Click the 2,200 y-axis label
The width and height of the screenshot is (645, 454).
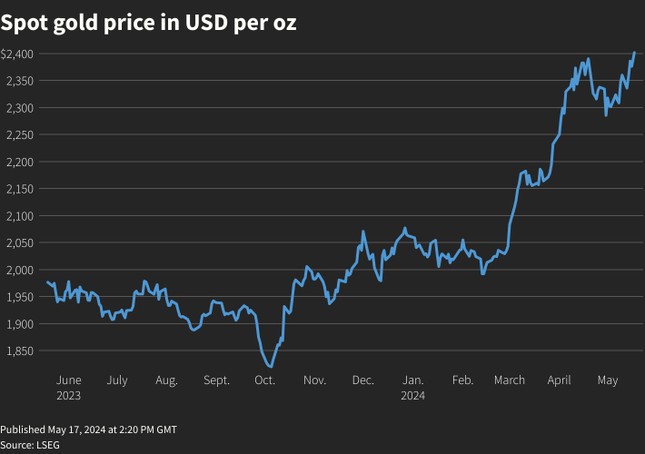pyautogui.click(x=20, y=162)
